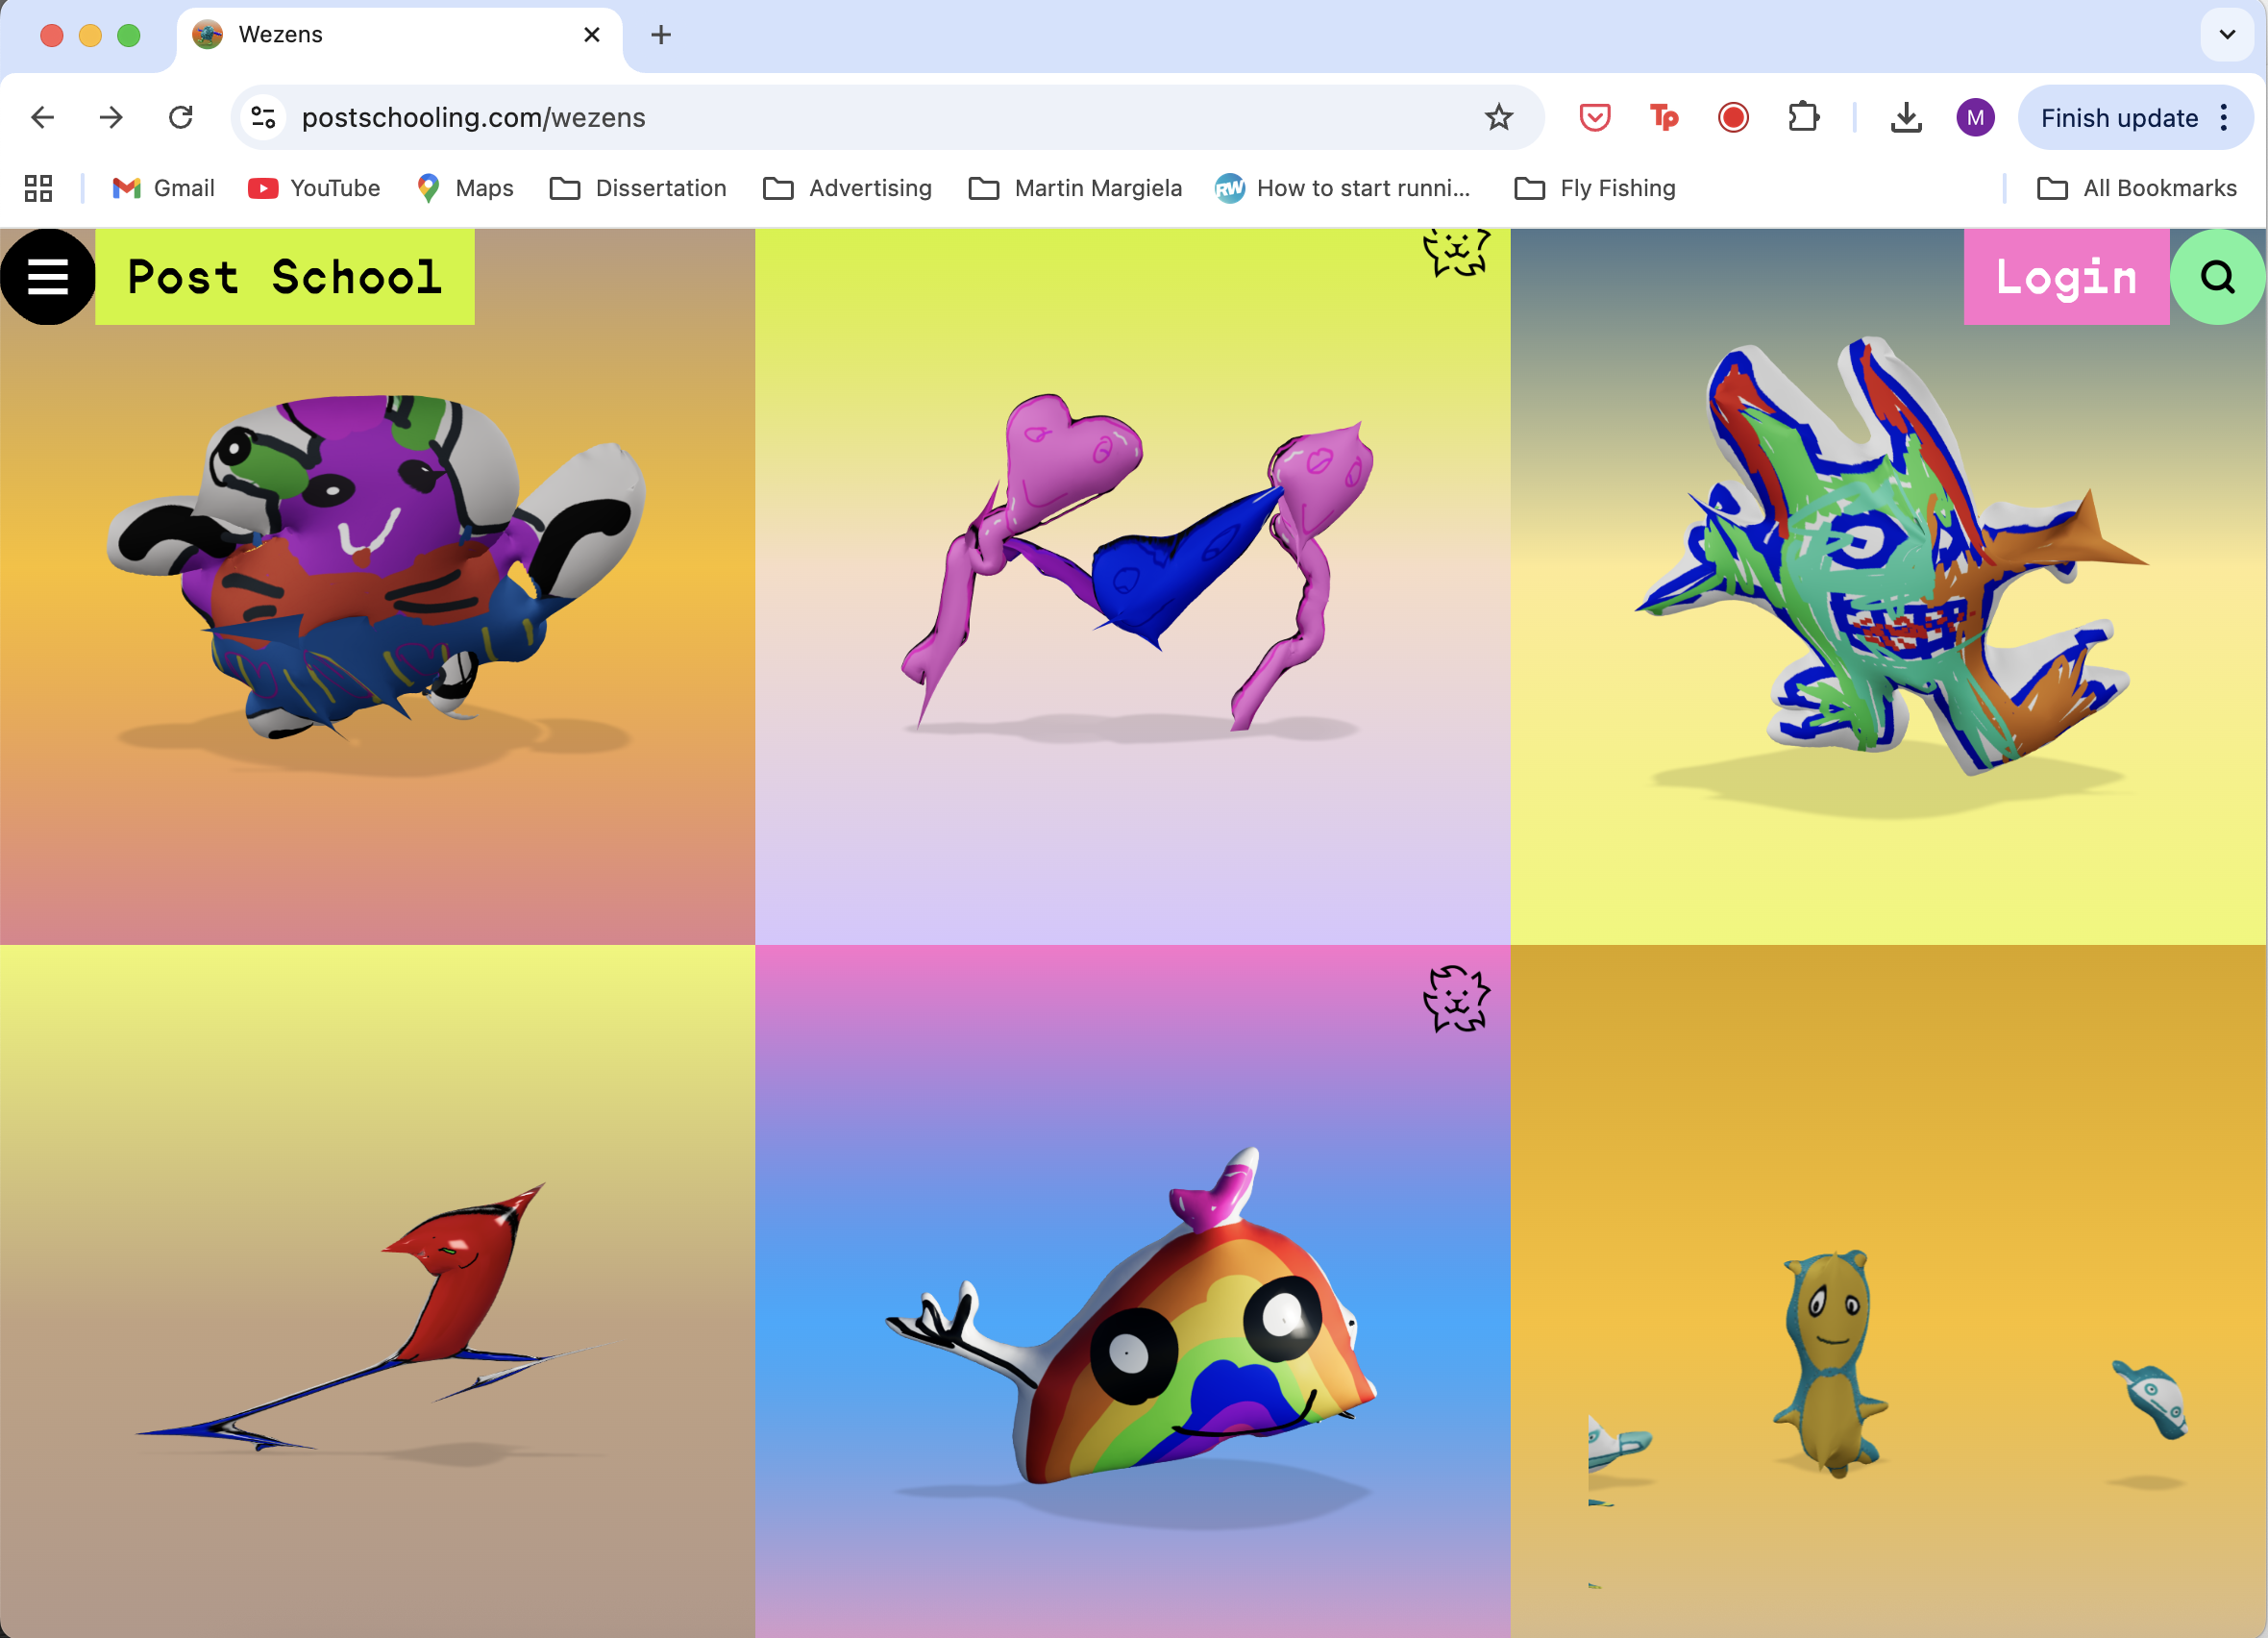Viewport: 2268px width, 1638px height.
Task: Open the Chrome extensions puzzle icon
Action: click(1803, 118)
